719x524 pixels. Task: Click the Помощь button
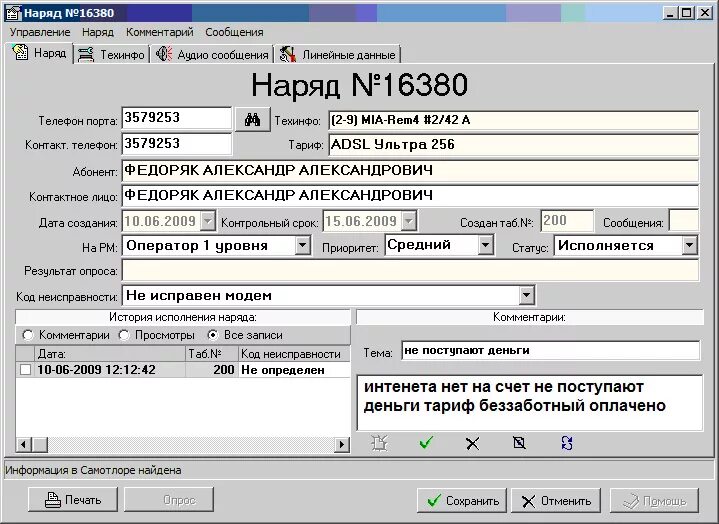(654, 501)
